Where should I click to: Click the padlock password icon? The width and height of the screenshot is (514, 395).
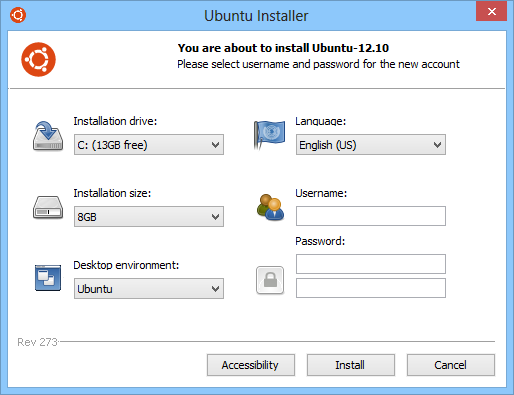pyautogui.click(x=270, y=280)
